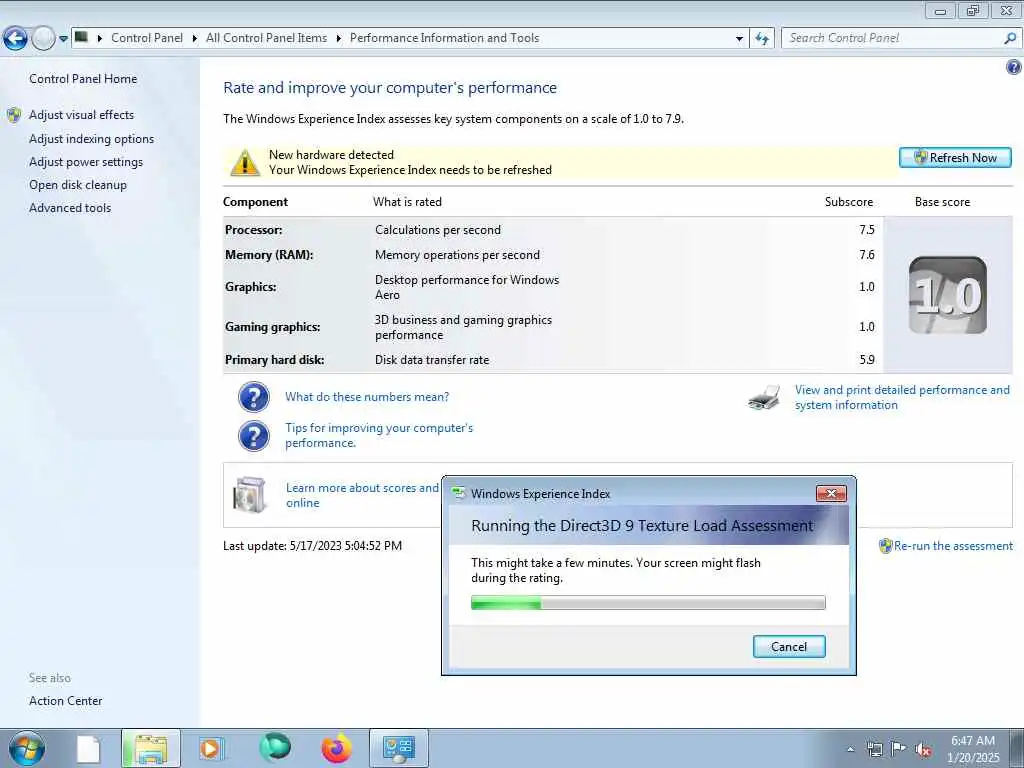Click the 7.5 processor subscore
1024x768 pixels.
(x=867, y=230)
